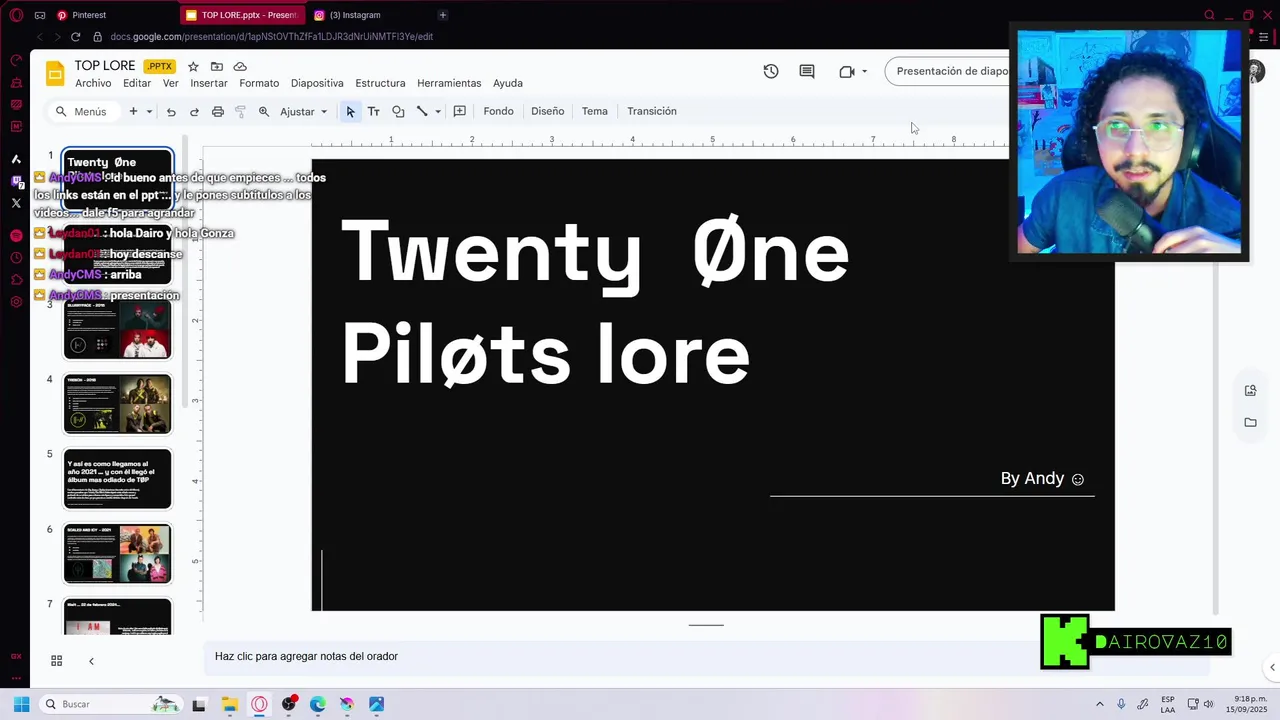Click the By Andy subtitle text

click(1042, 478)
